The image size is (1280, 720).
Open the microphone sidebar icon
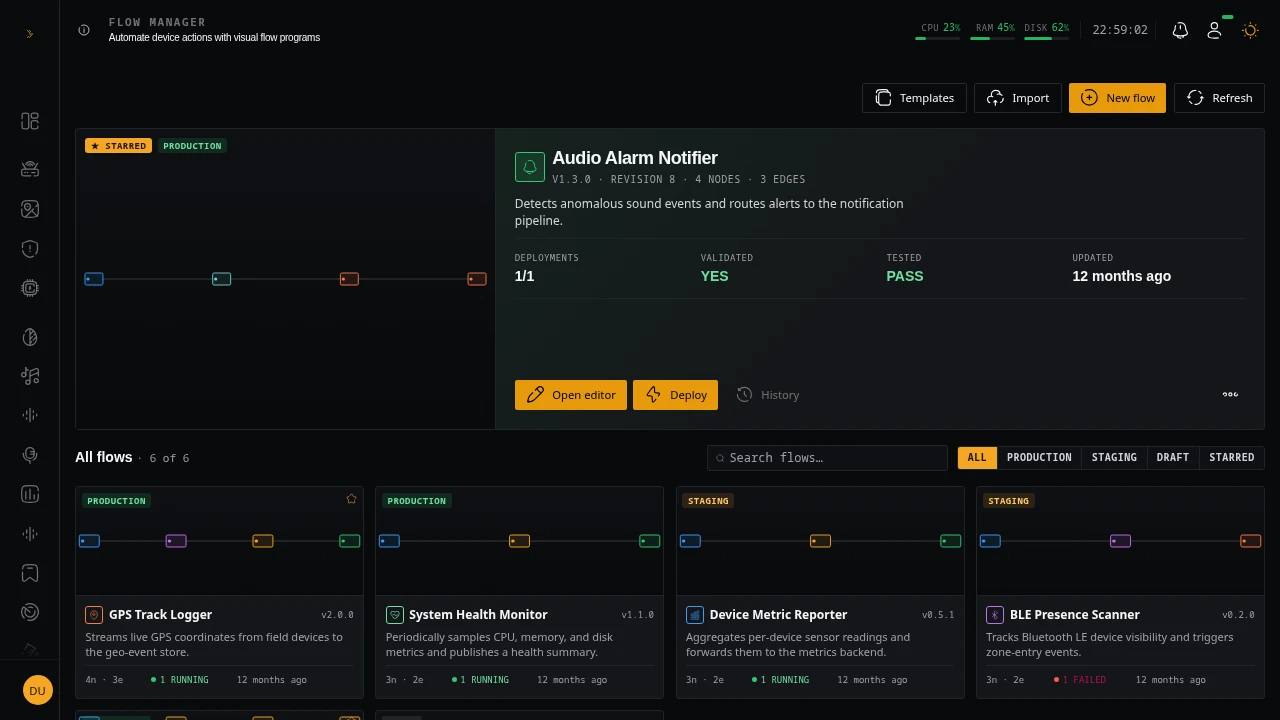pyautogui.click(x=30, y=455)
